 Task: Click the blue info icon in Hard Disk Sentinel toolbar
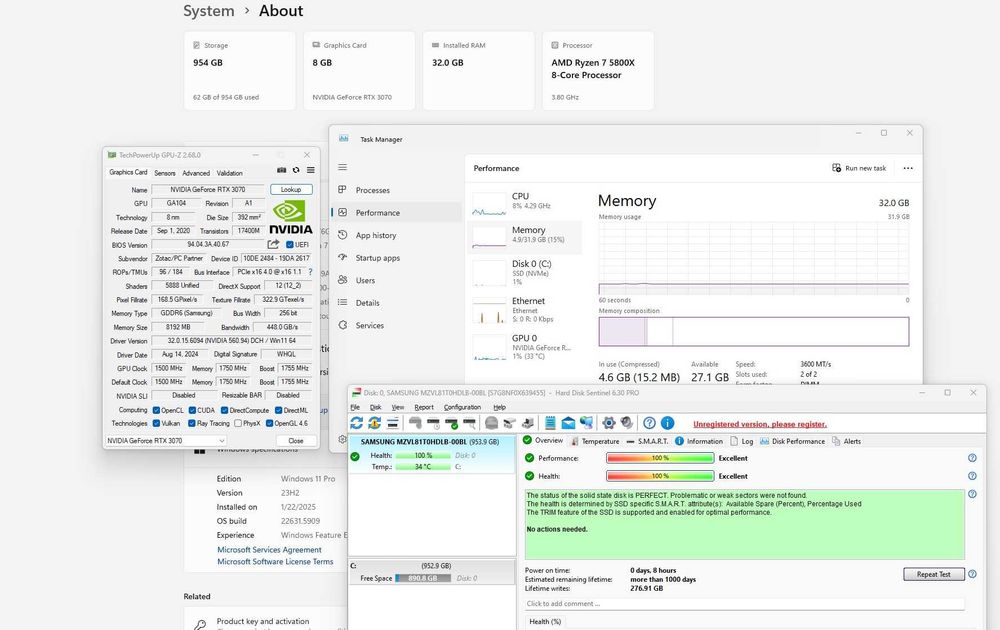click(667, 423)
